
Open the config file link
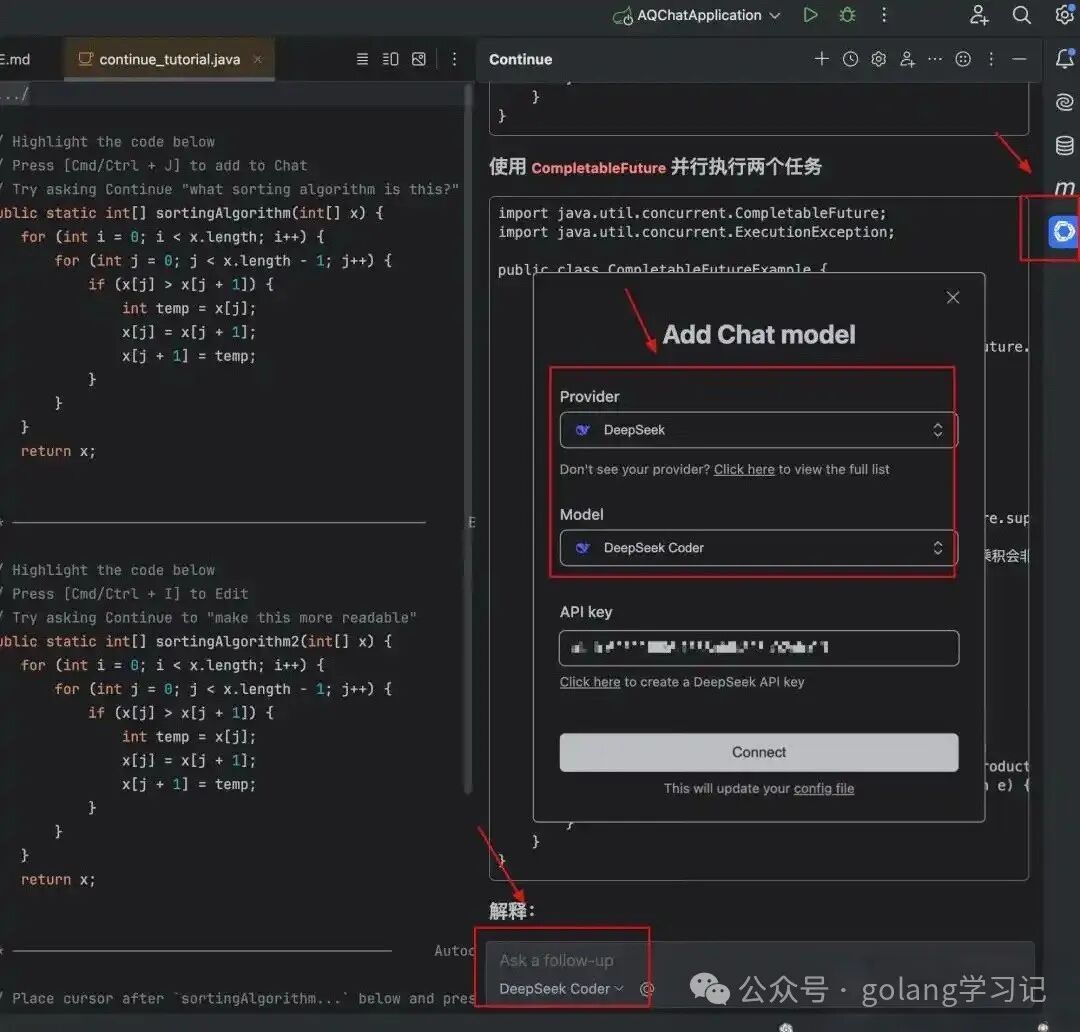click(824, 788)
